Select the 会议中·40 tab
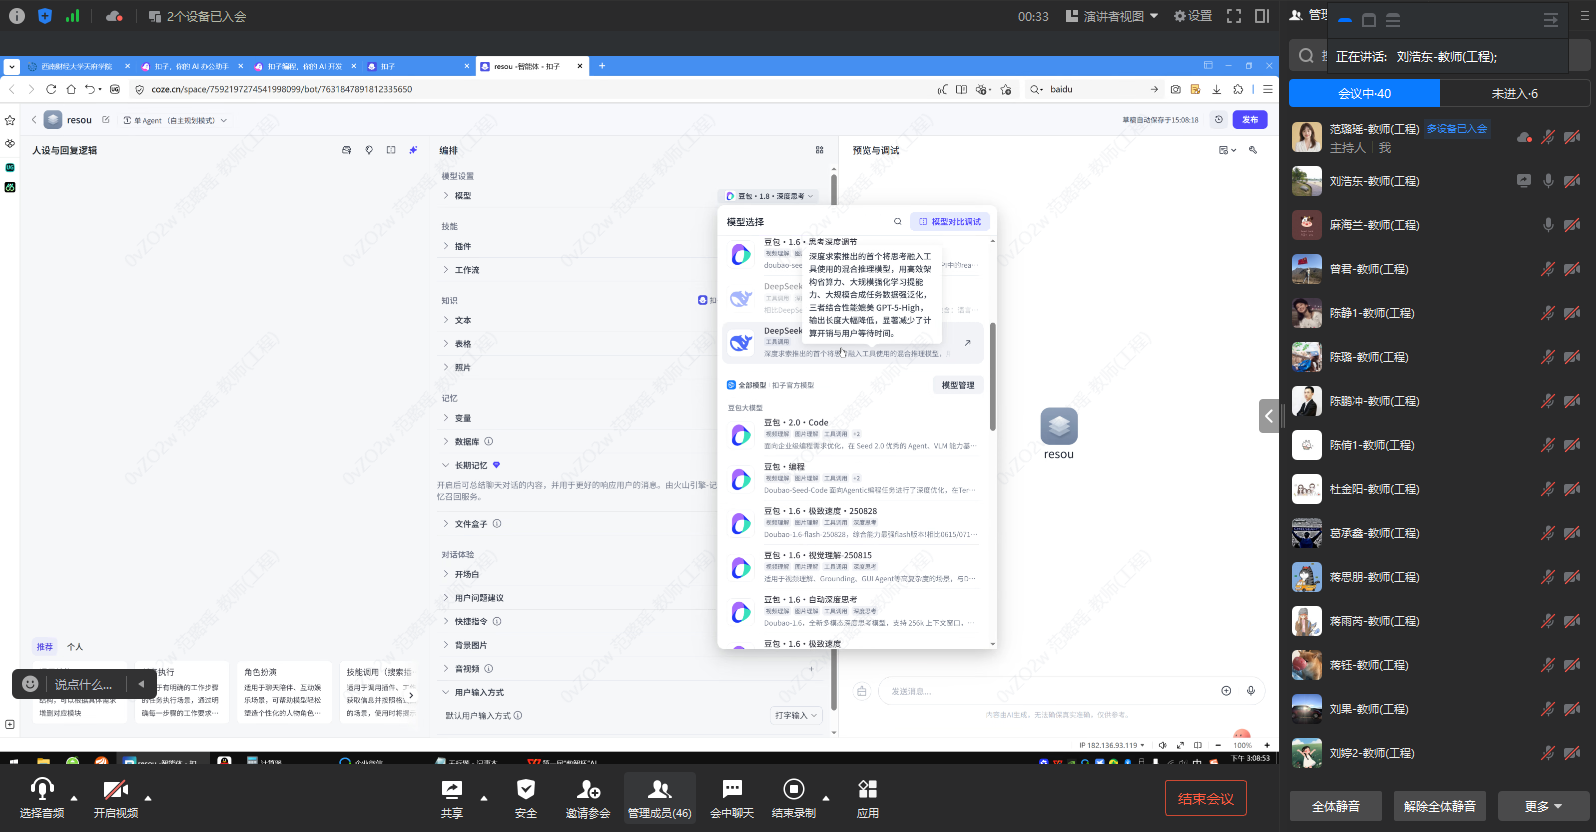The height and width of the screenshot is (832, 1596). (1365, 93)
